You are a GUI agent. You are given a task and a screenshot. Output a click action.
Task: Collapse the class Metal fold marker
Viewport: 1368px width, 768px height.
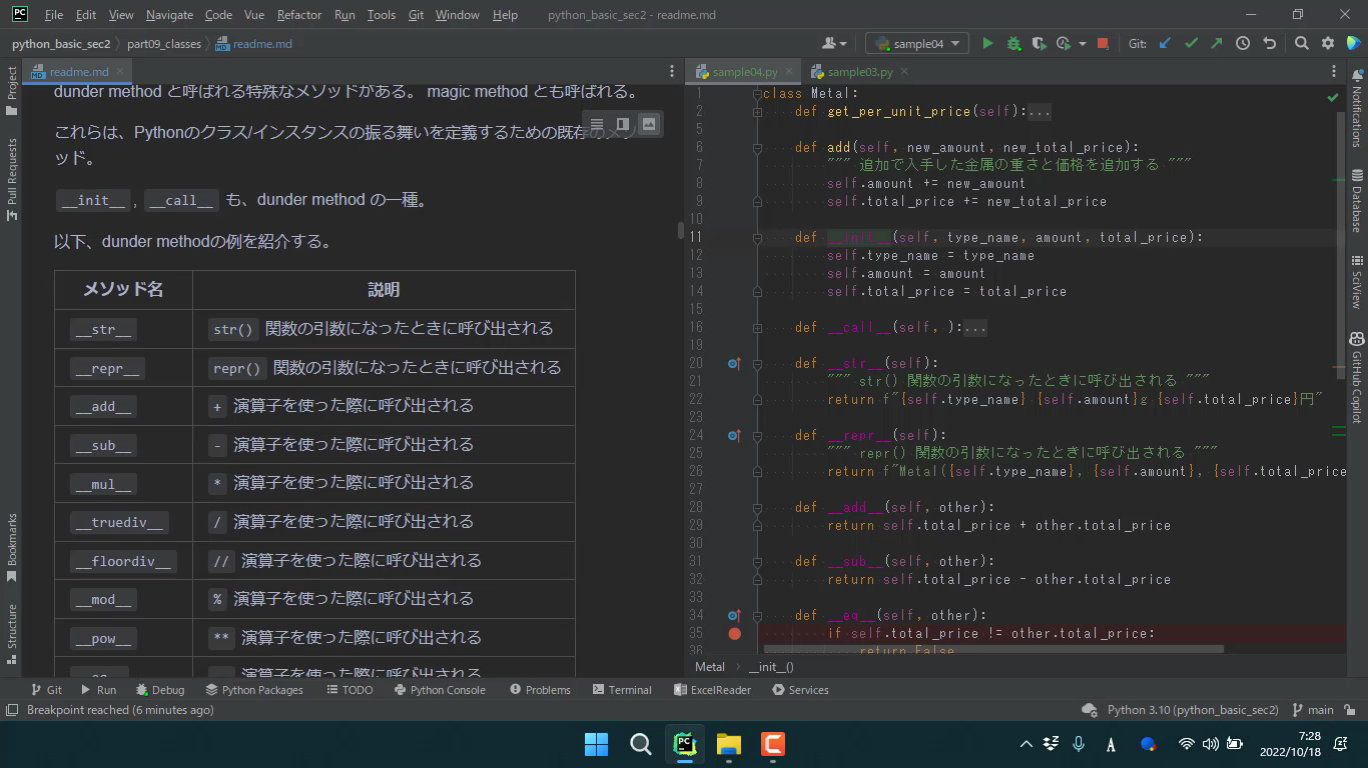(x=758, y=94)
